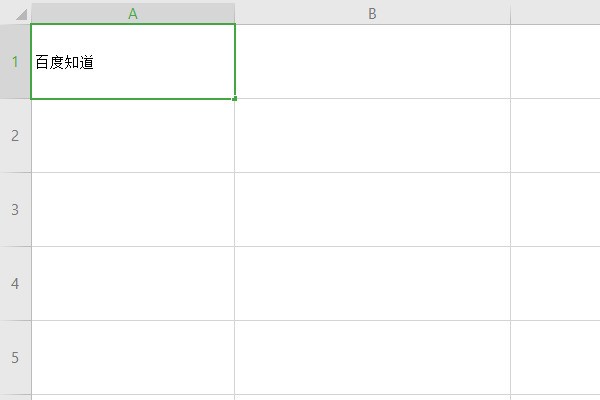Select empty cell B2

(372, 135)
